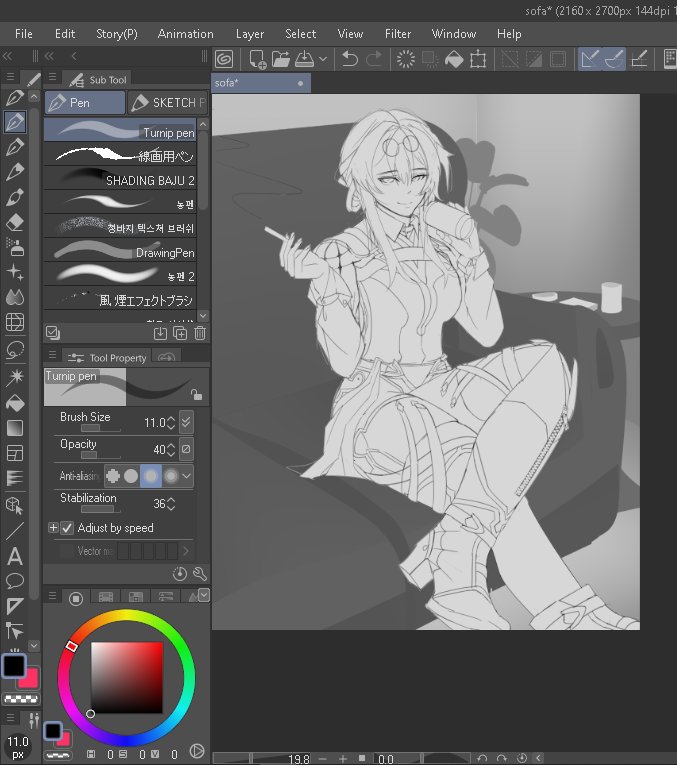Open the Filter menu
Image resolution: width=677 pixels, height=765 pixels.
[x=398, y=34]
